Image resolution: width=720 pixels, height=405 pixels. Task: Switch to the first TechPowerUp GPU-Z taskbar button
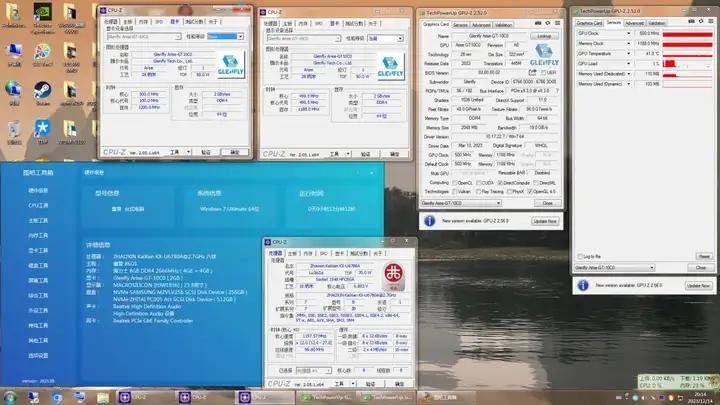click(326, 397)
